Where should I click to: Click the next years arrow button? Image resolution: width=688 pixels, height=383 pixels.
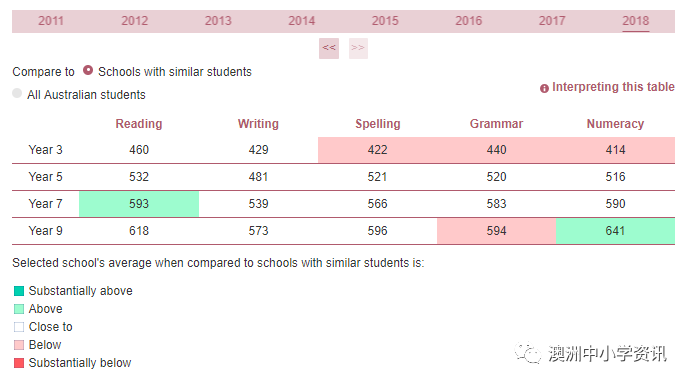(358, 48)
